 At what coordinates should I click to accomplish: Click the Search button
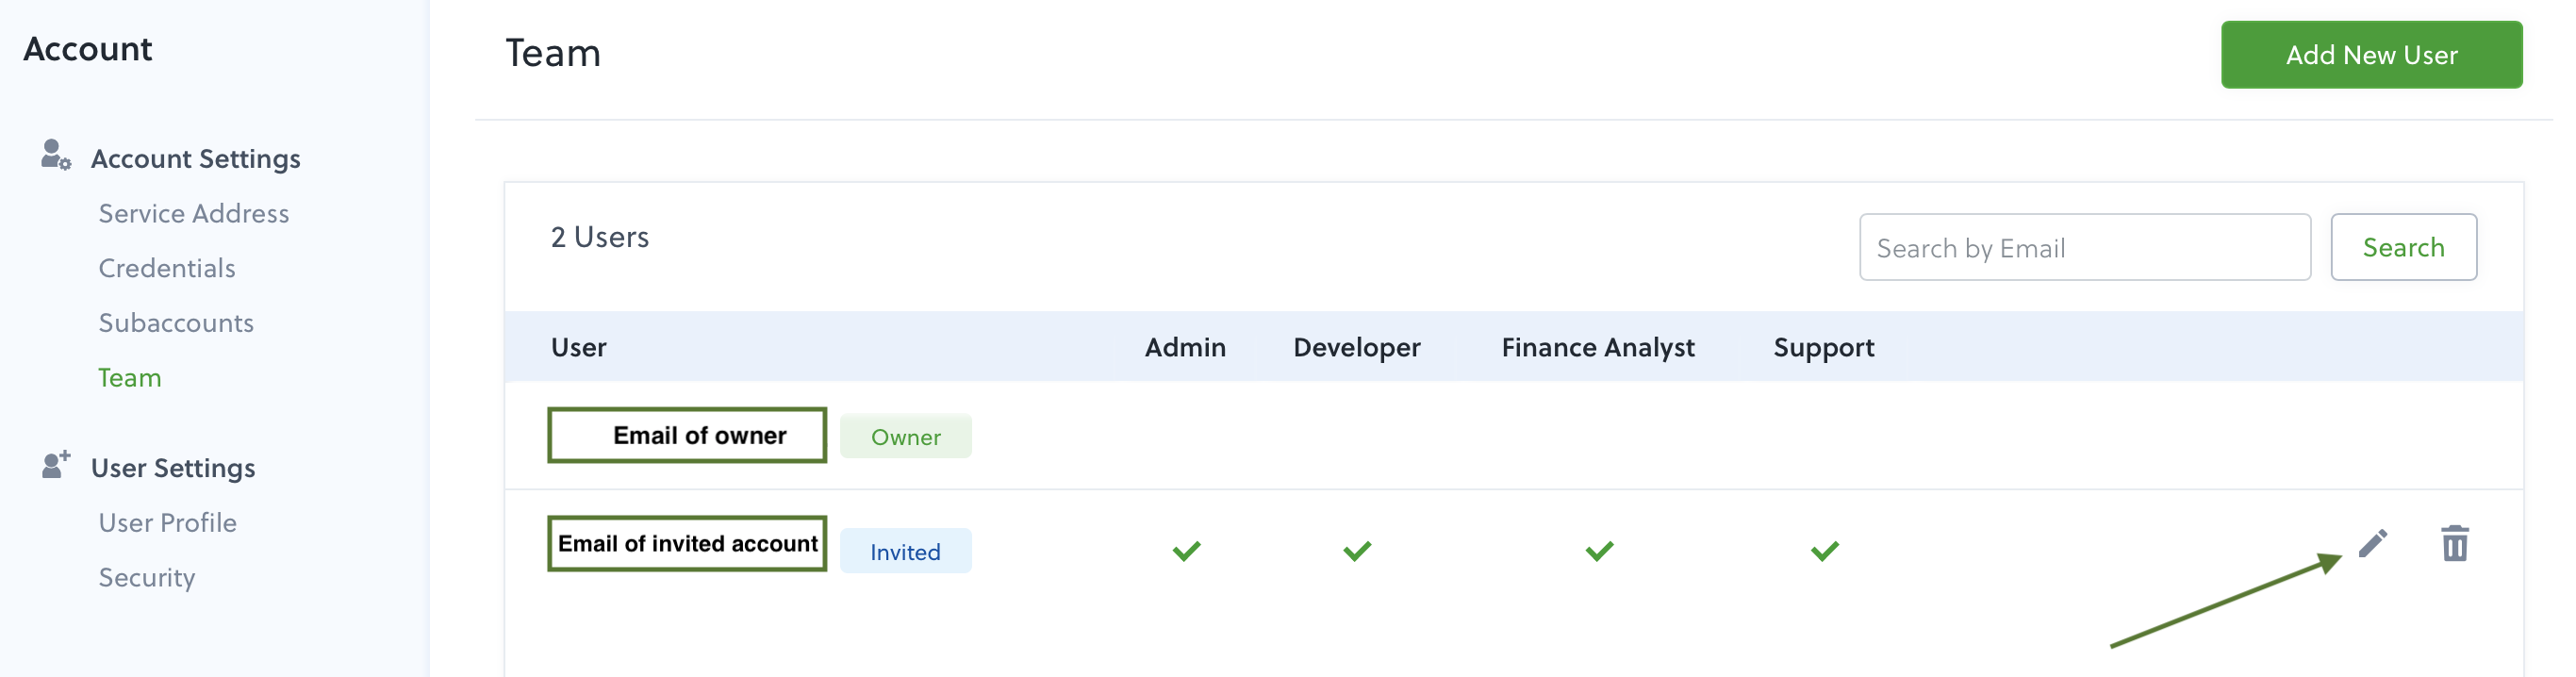[2403, 247]
